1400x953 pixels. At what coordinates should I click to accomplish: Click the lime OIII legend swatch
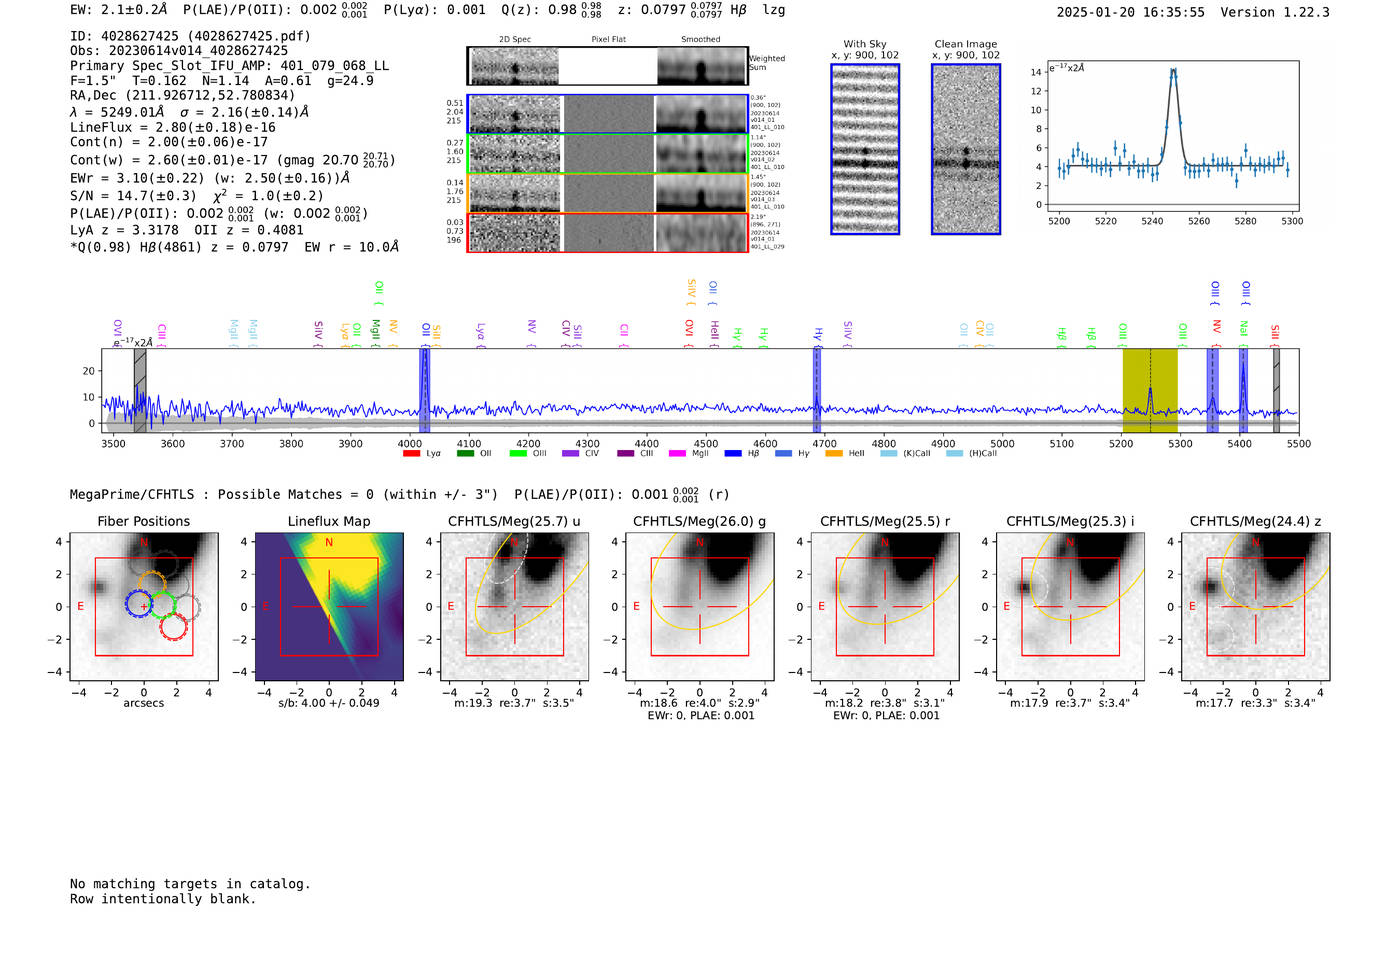pos(518,454)
